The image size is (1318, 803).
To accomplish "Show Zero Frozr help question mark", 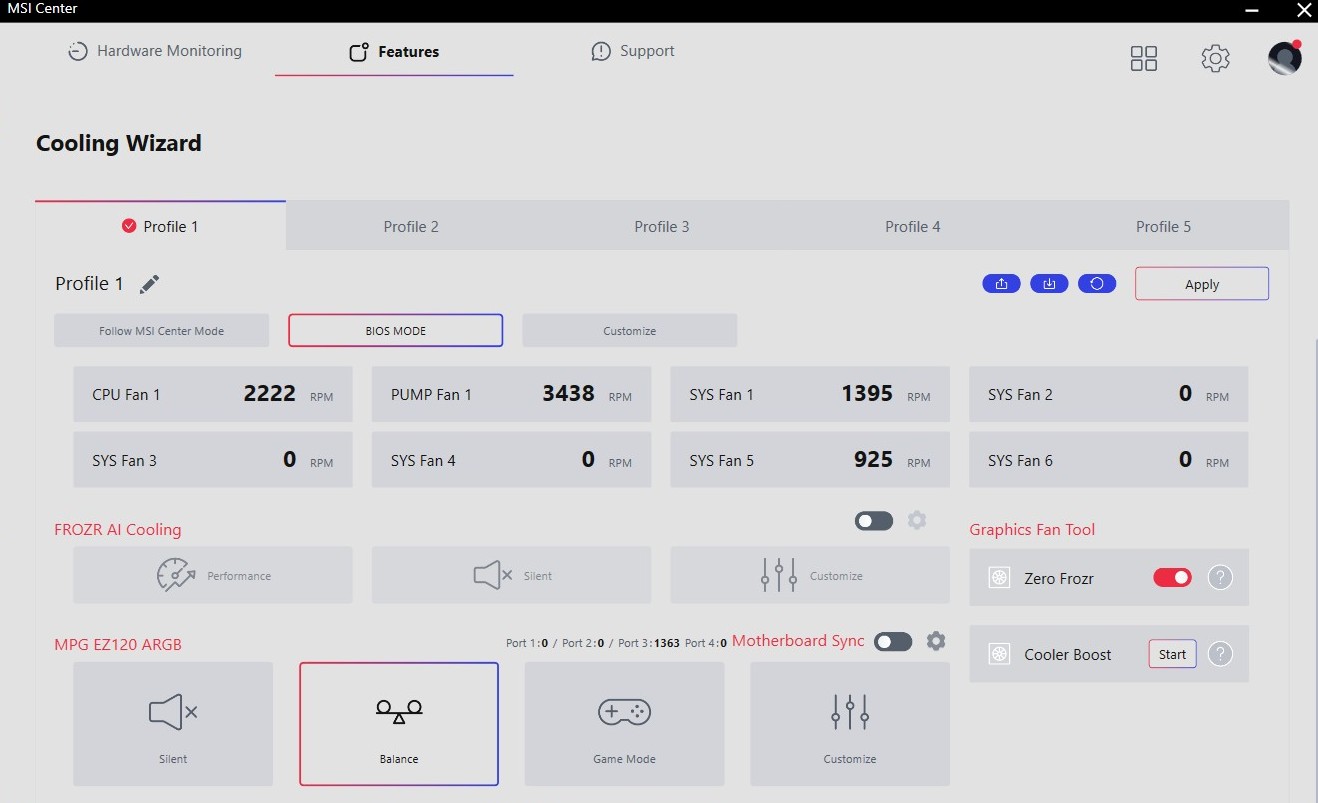I will tap(1220, 577).
